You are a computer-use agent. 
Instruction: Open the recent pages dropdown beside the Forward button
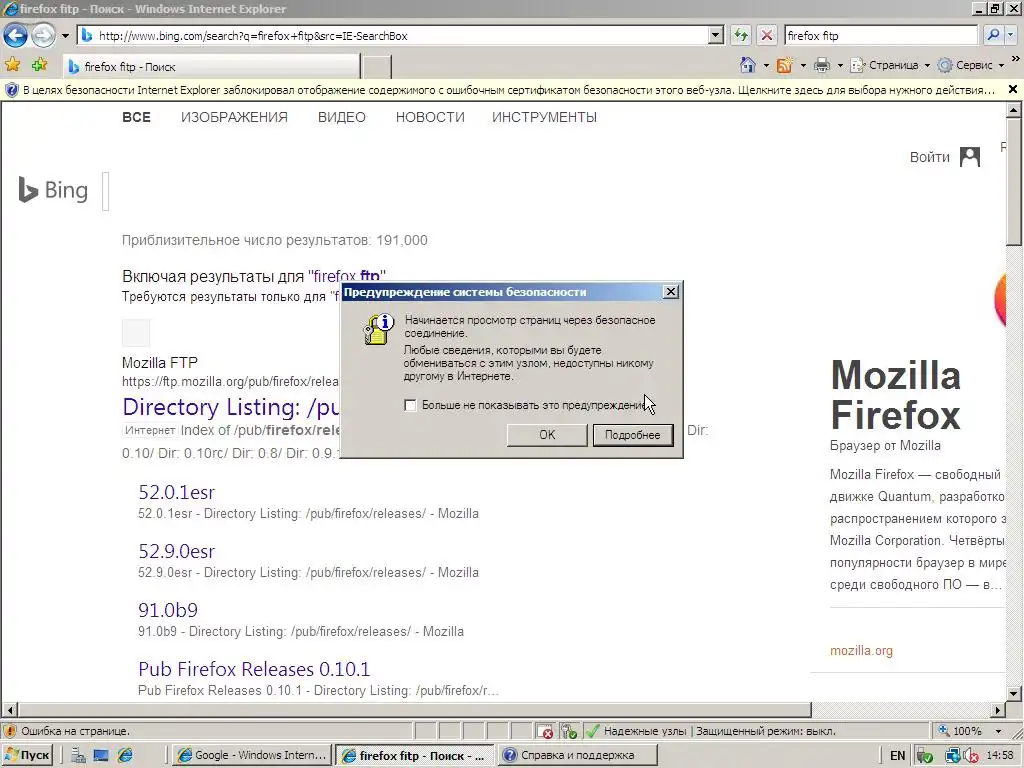tap(65, 36)
